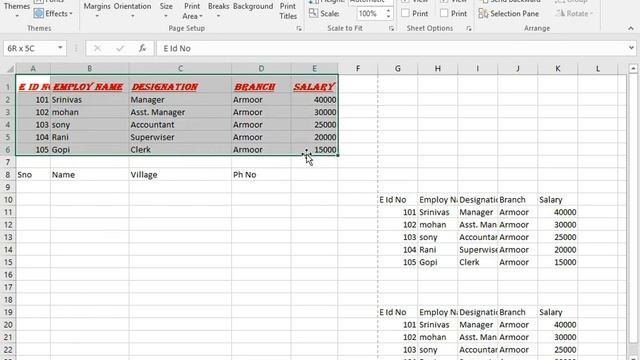Click the EMPLOY NAME header cell
Viewport: 640px width, 360px height.
click(89, 84)
